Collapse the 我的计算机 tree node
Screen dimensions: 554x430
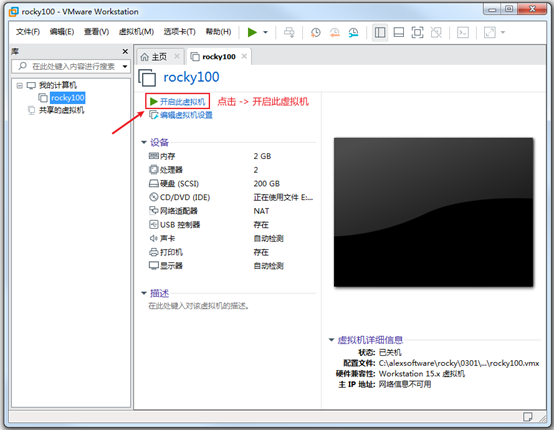click(20, 86)
